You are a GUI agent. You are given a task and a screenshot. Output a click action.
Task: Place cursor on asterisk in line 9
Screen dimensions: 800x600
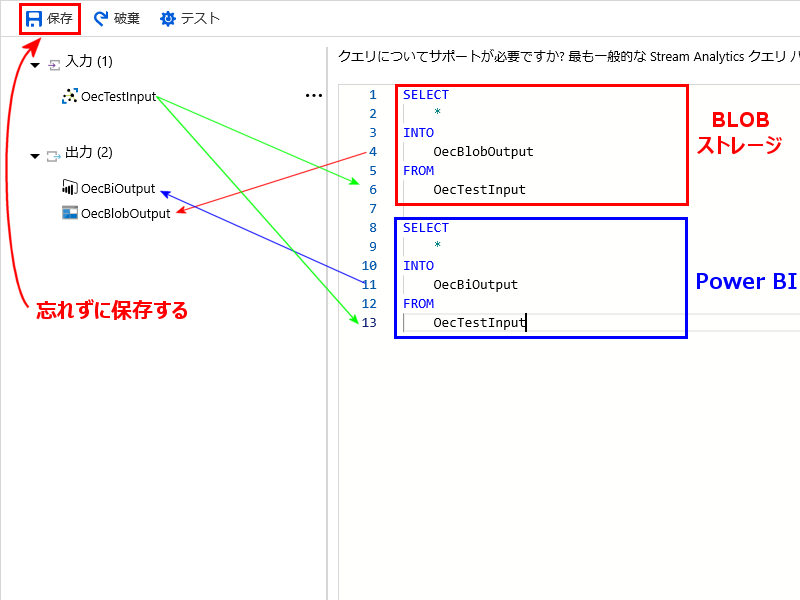(437, 245)
